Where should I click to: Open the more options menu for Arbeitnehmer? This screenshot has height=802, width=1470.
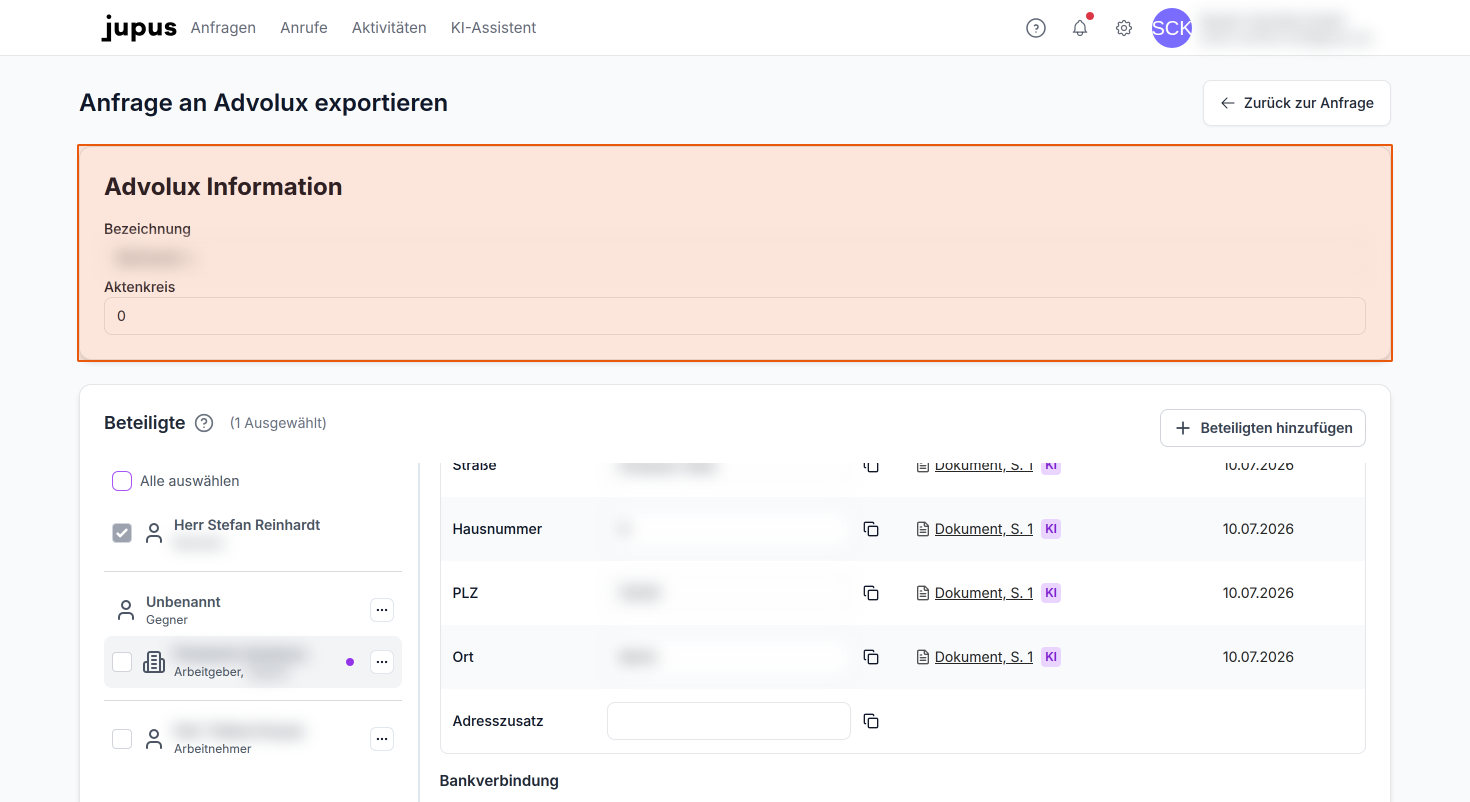click(382, 739)
